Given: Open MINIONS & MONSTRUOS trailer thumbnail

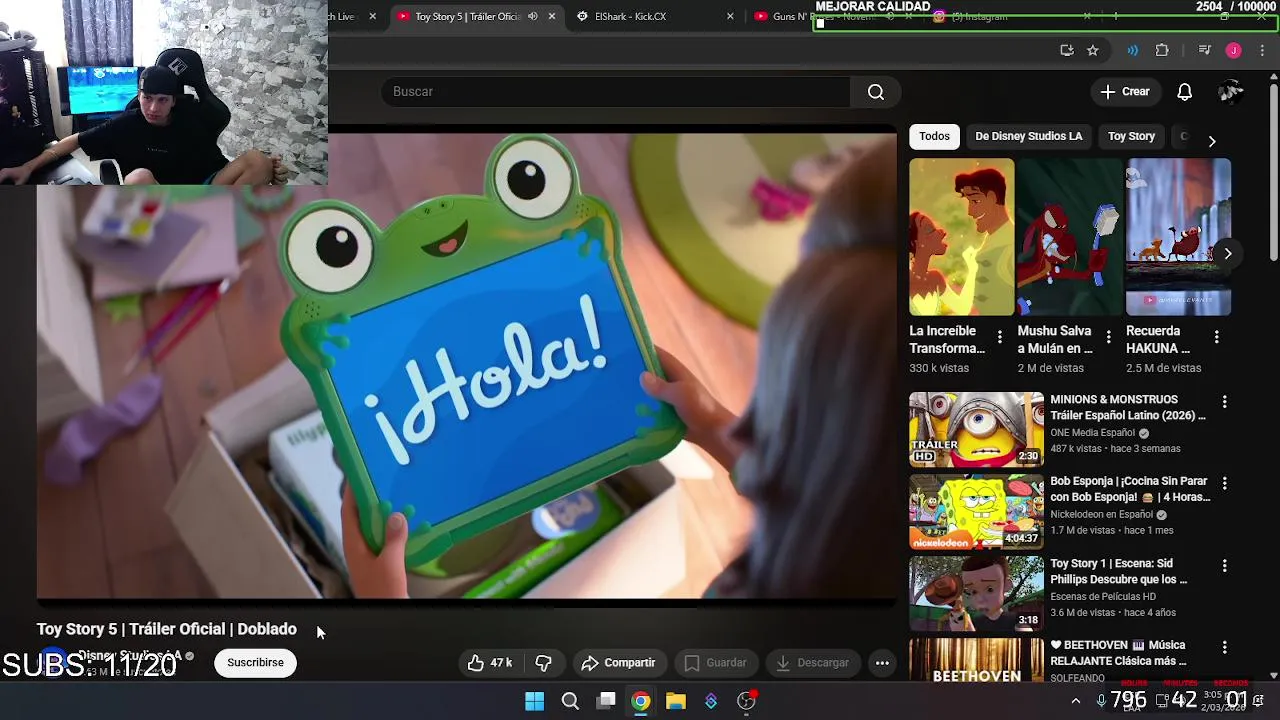Looking at the screenshot, I should click(x=976, y=430).
